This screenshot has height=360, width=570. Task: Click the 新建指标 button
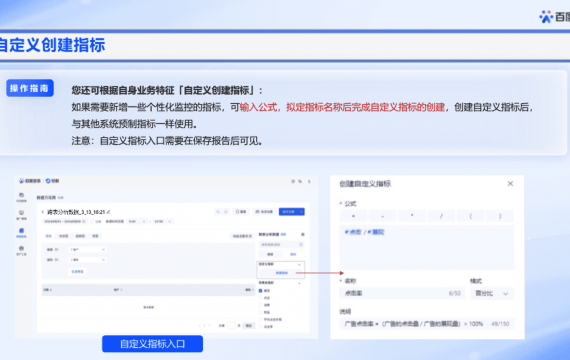pyautogui.click(x=282, y=273)
